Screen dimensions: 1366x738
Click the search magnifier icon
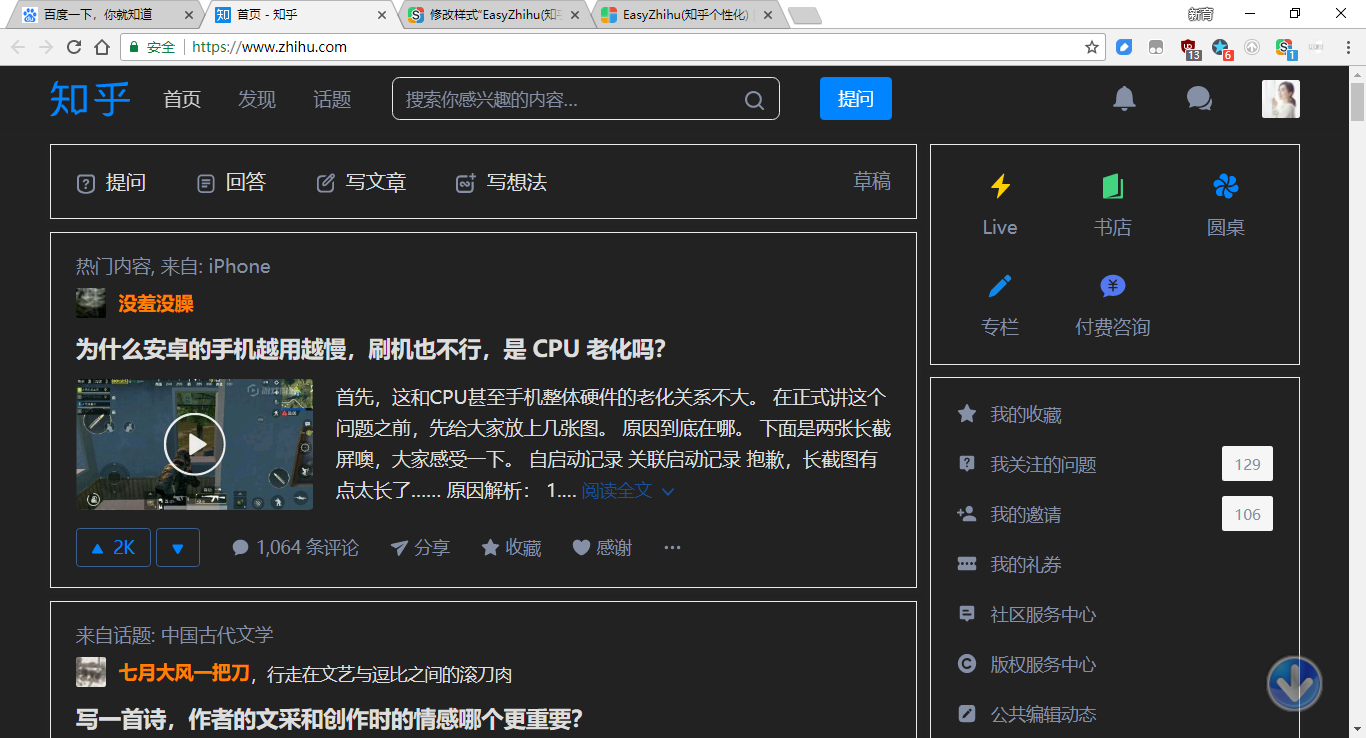(754, 100)
